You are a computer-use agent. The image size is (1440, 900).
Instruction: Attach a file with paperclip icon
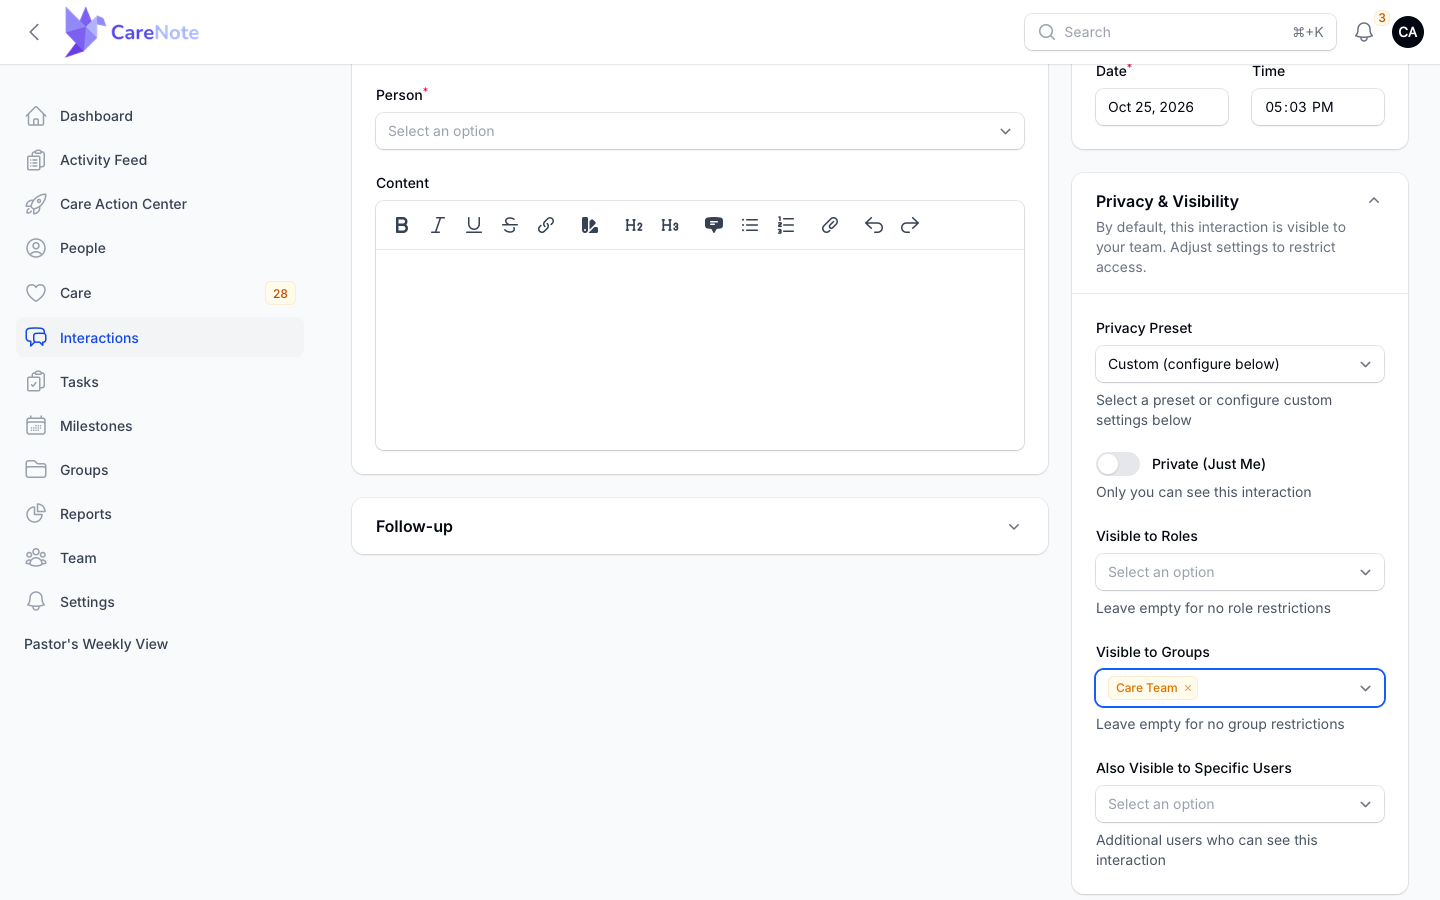pyautogui.click(x=830, y=225)
